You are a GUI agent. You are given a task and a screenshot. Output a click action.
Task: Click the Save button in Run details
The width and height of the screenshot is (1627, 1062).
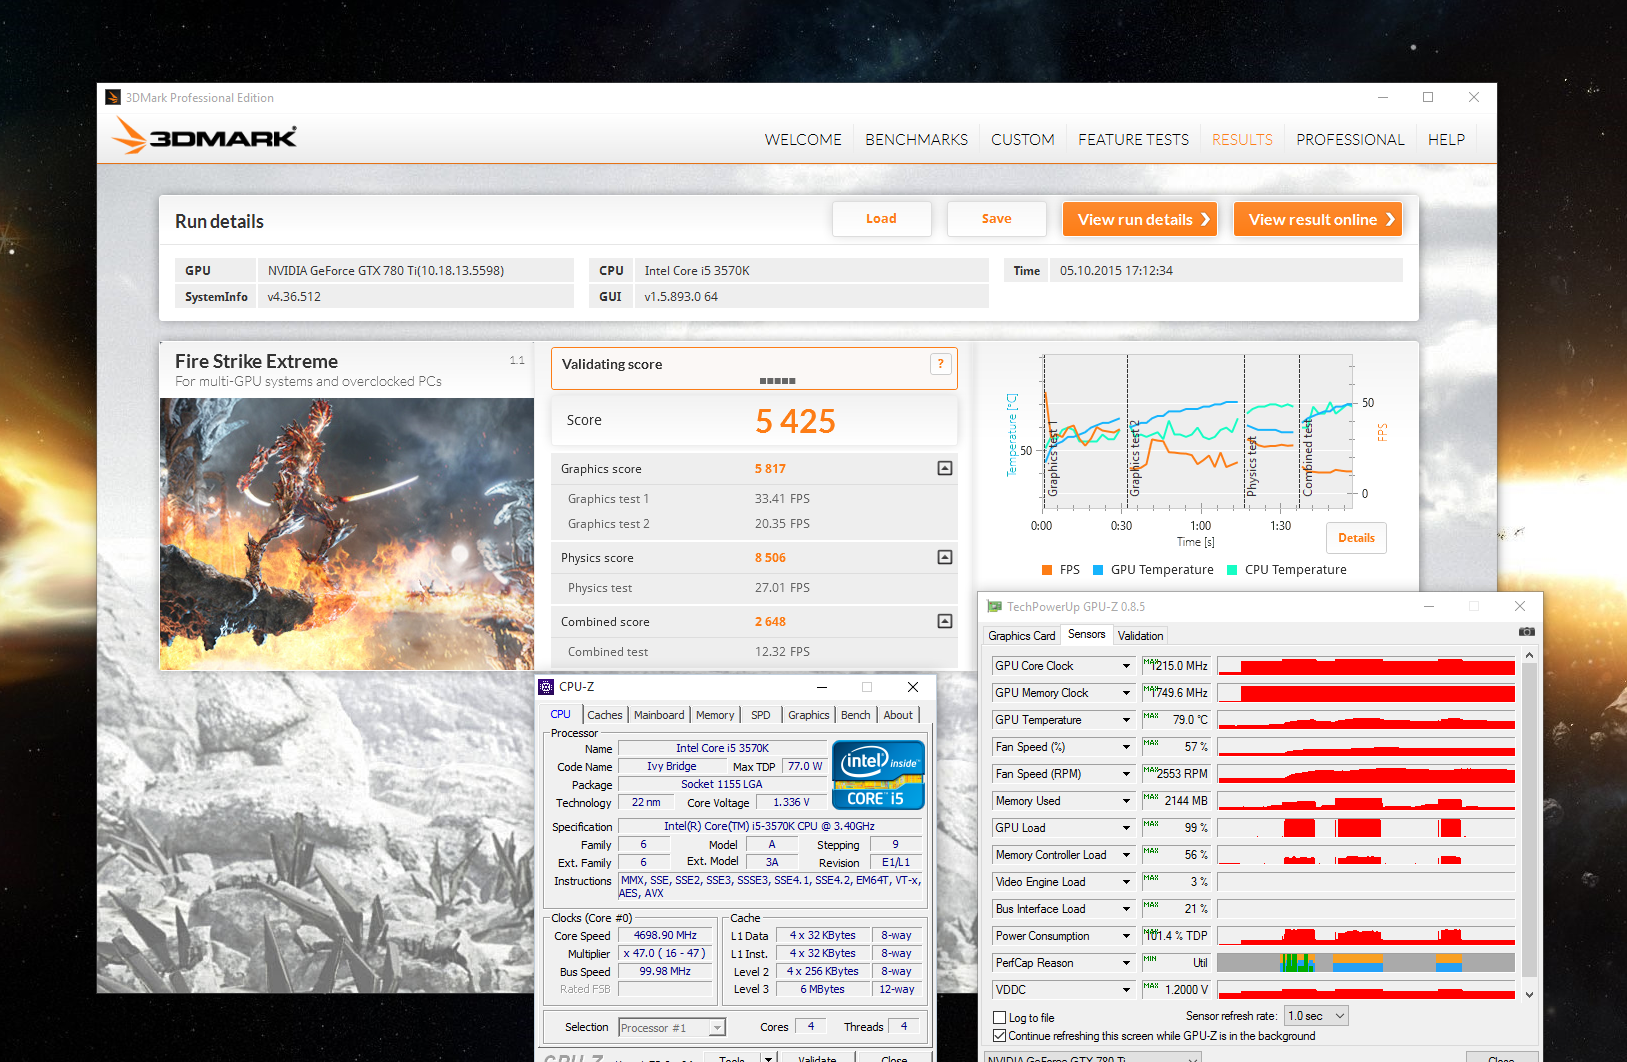[x=997, y=219]
